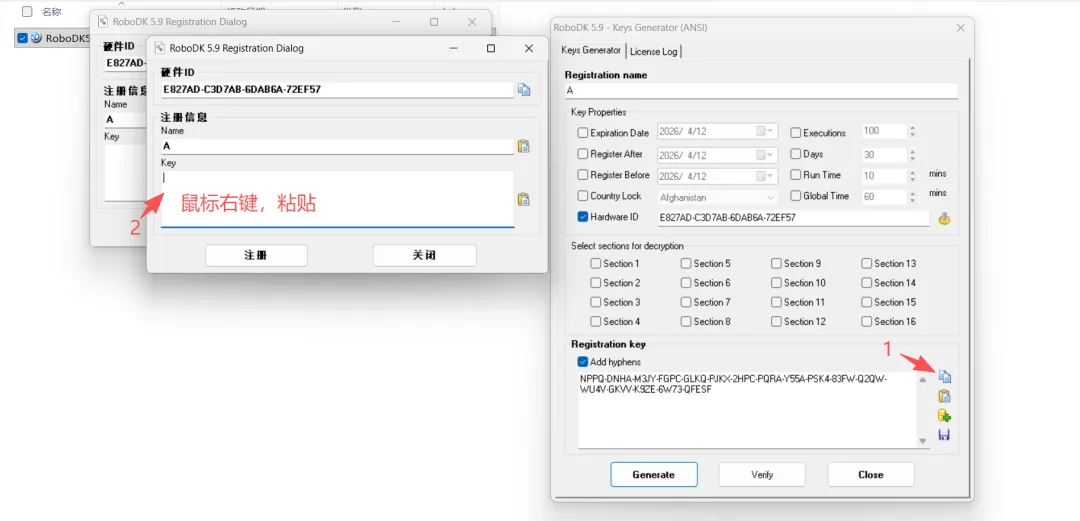This screenshot has width=1080, height=521.
Task: Check the Section 13 checkbox
Action: pyautogui.click(x=866, y=263)
